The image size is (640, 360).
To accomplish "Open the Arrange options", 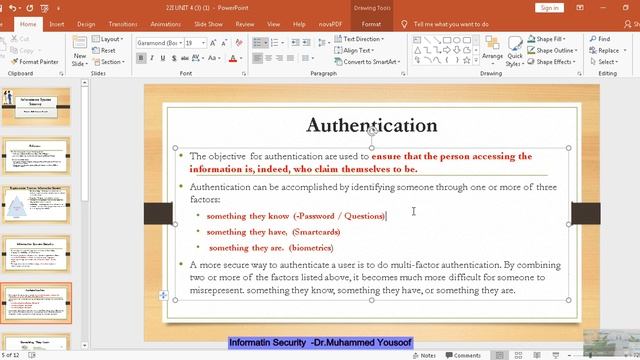I will tap(492, 50).
